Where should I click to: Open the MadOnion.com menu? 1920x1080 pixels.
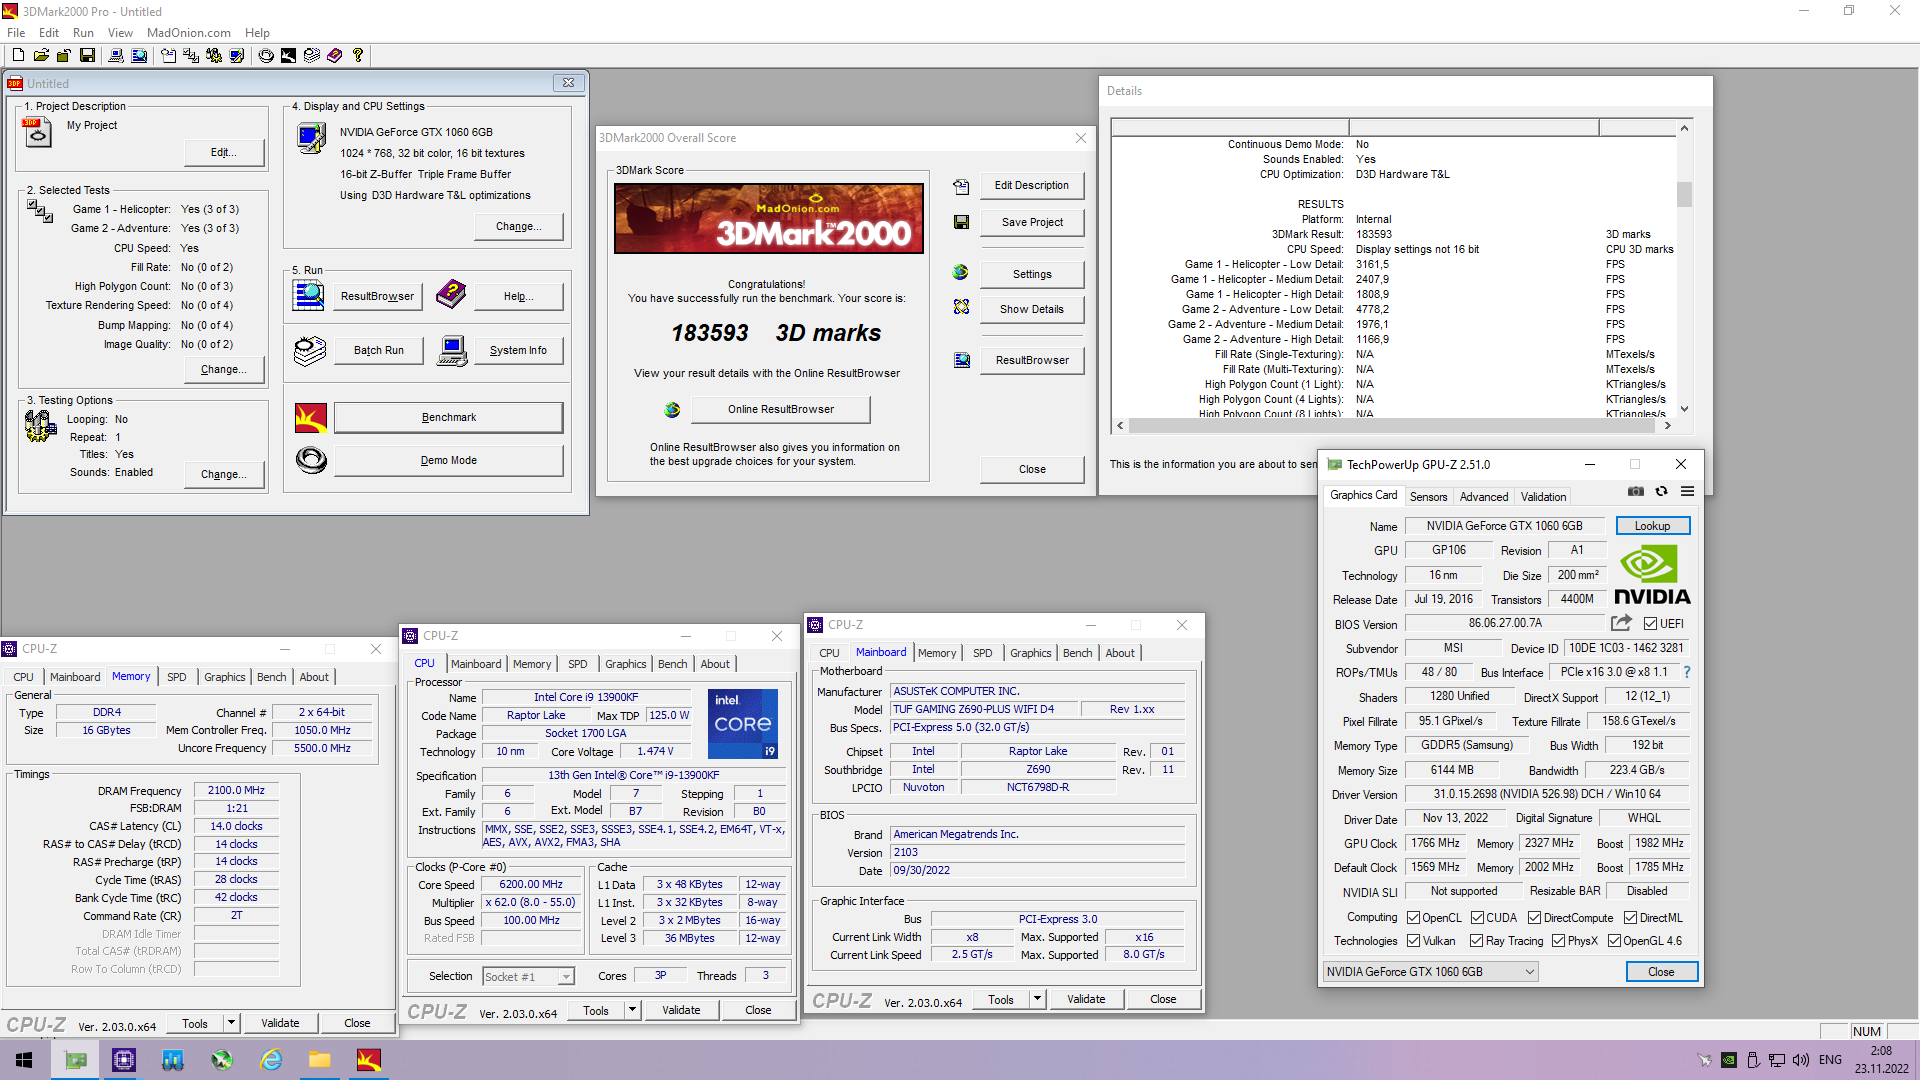click(x=188, y=33)
